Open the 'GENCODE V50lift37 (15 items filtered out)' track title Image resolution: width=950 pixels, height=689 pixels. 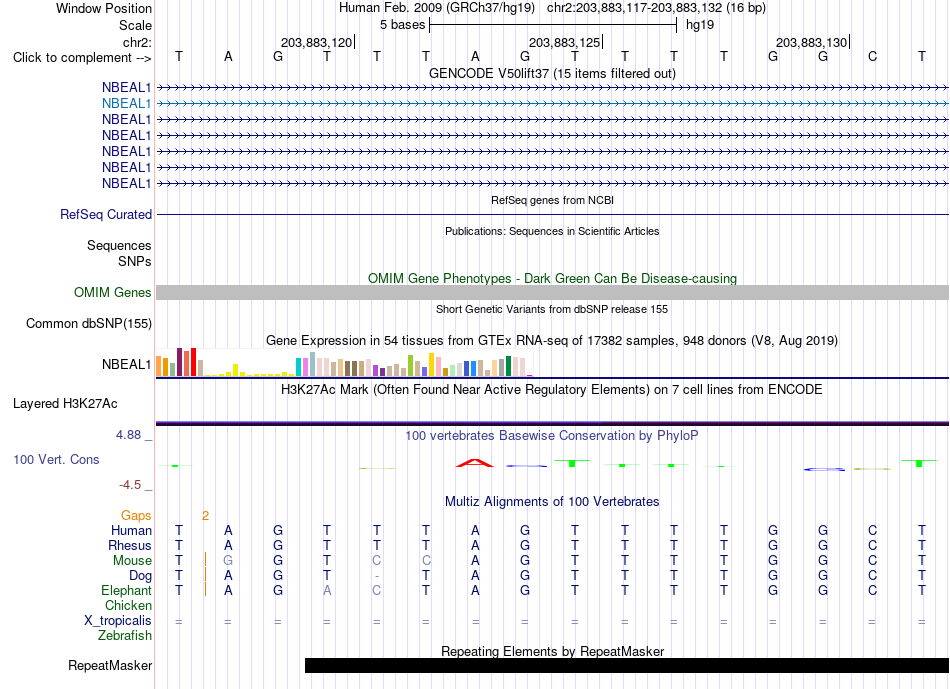click(x=552, y=73)
